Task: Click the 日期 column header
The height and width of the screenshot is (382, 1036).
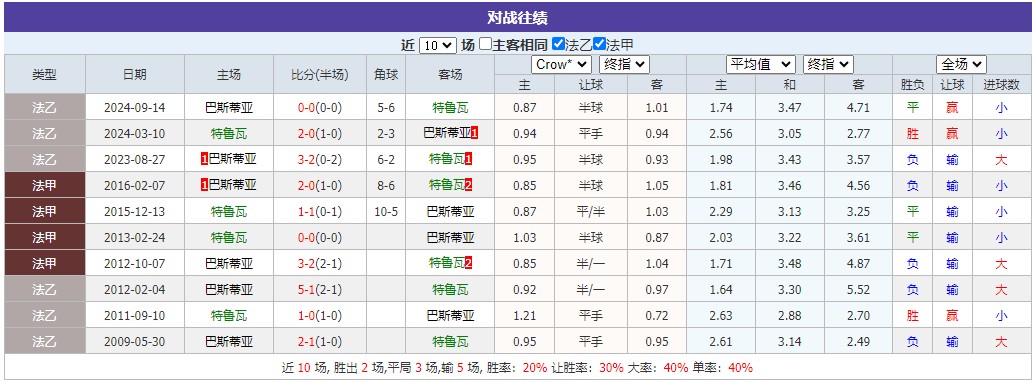Action: [x=135, y=75]
